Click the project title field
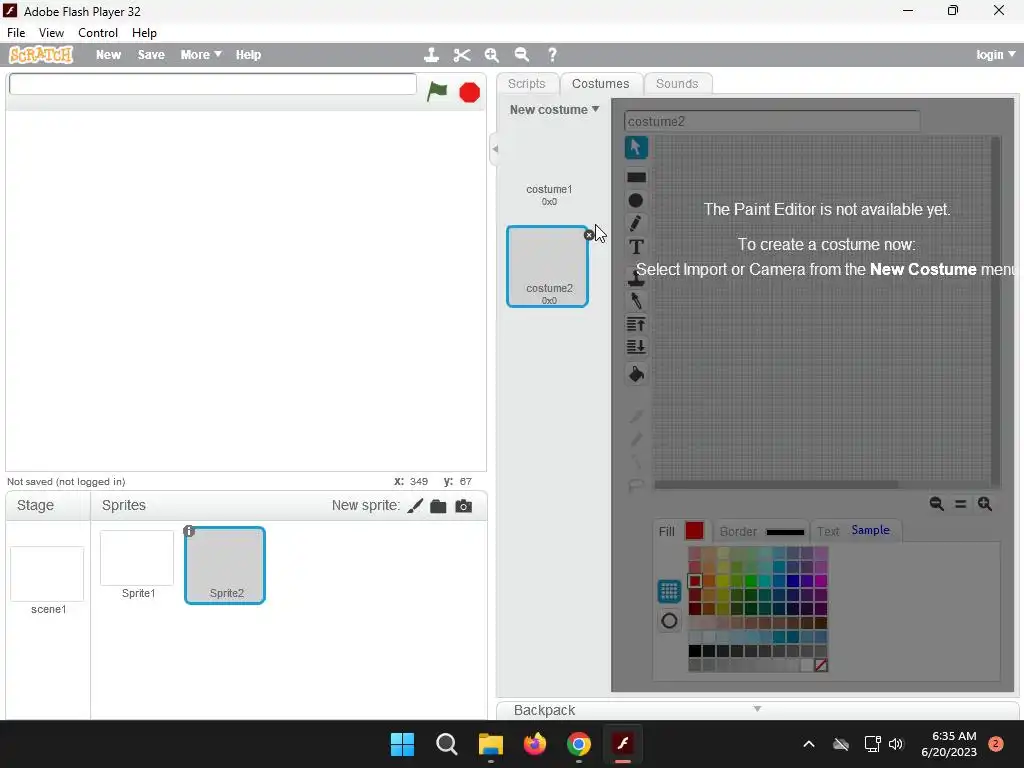1024x768 pixels. (213, 84)
